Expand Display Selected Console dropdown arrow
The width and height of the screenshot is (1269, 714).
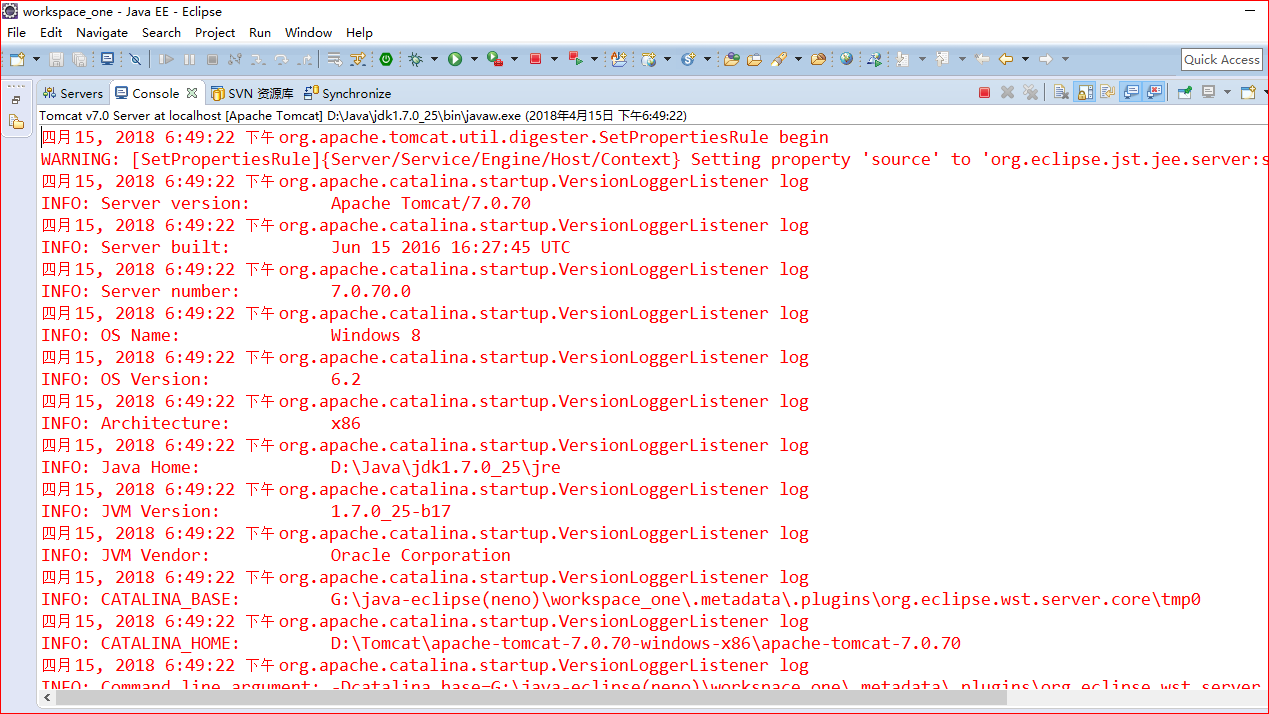pos(1227,92)
